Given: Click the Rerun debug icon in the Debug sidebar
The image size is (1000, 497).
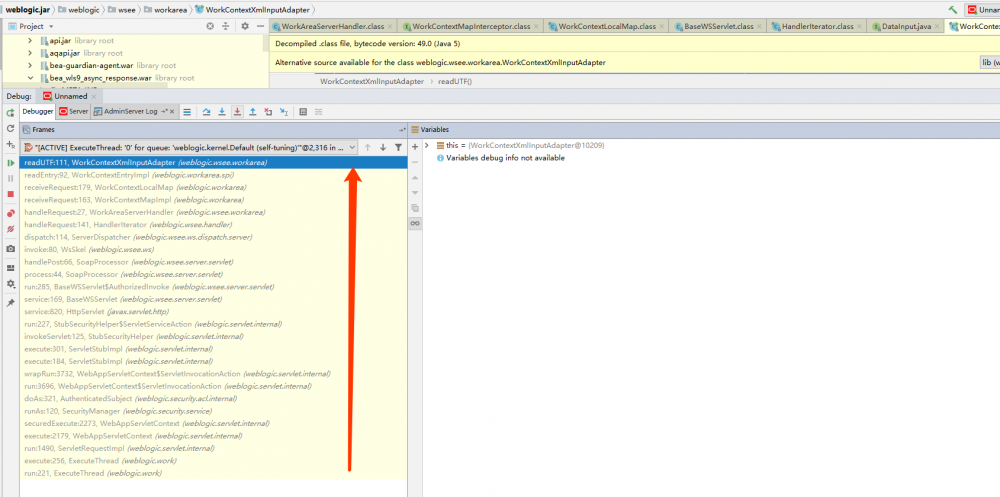Looking at the screenshot, I should point(10,113).
